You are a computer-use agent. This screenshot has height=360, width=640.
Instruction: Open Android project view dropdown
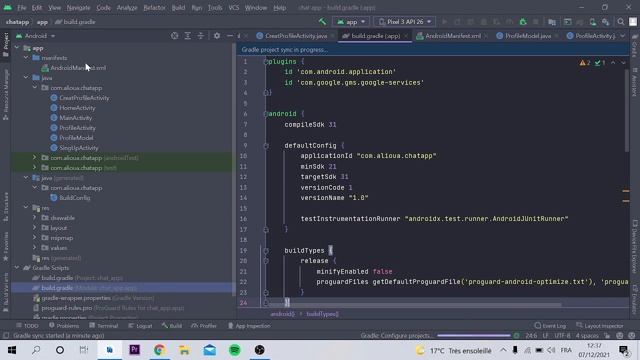36,36
